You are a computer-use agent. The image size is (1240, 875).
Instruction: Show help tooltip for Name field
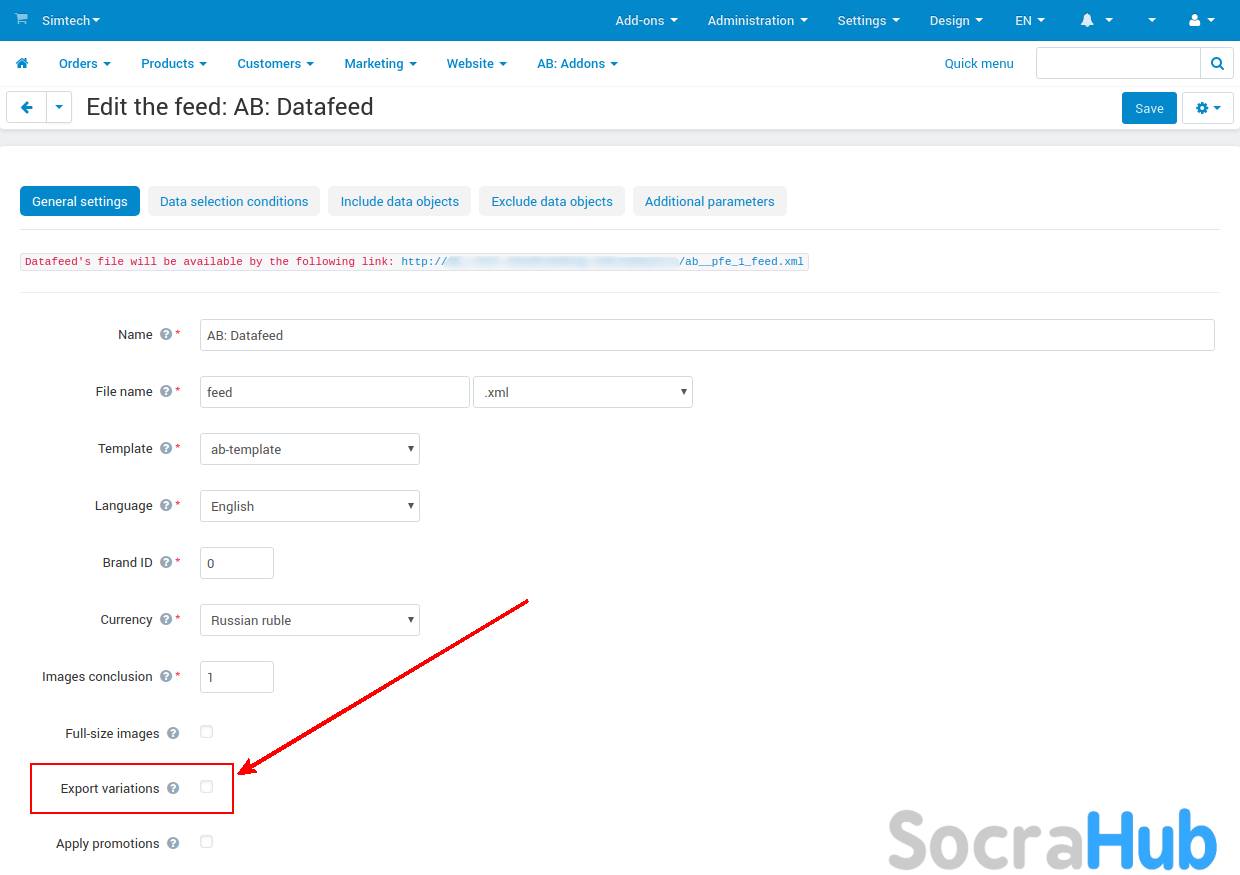[x=166, y=334]
